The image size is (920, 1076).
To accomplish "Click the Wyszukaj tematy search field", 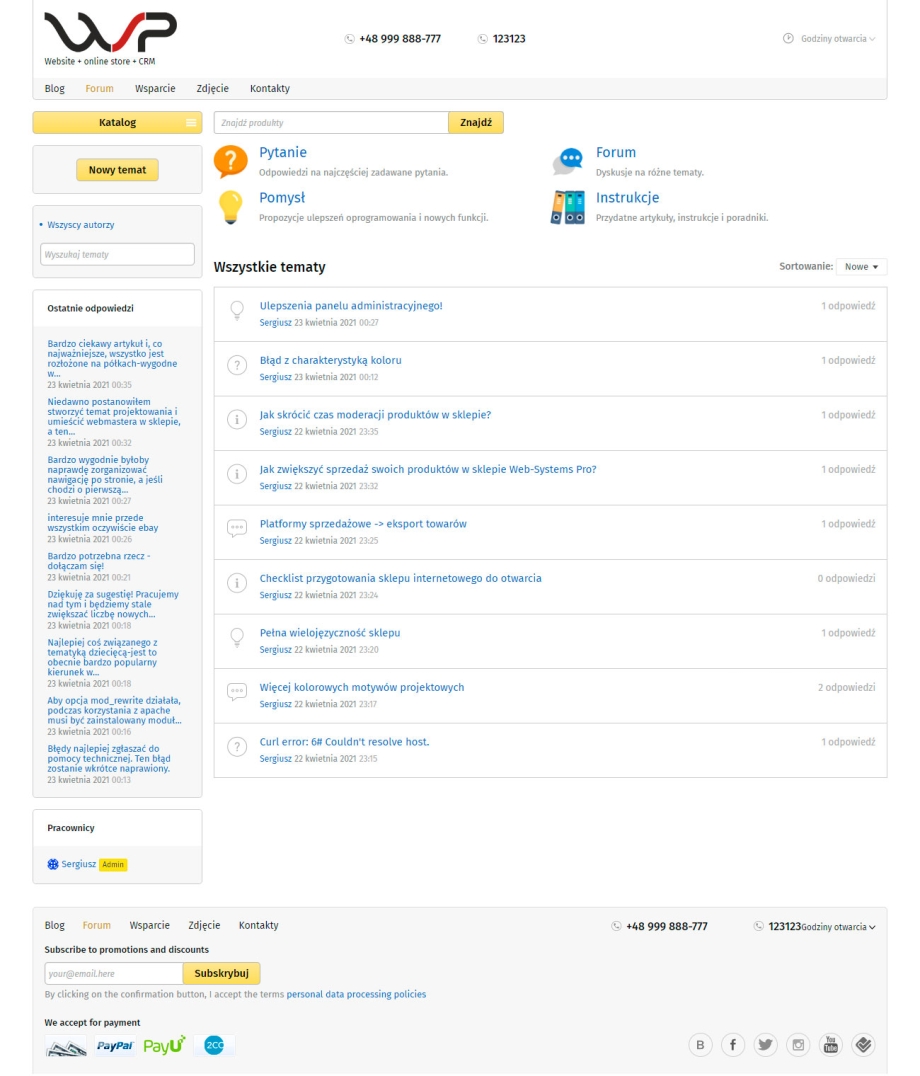I will coord(117,255).
